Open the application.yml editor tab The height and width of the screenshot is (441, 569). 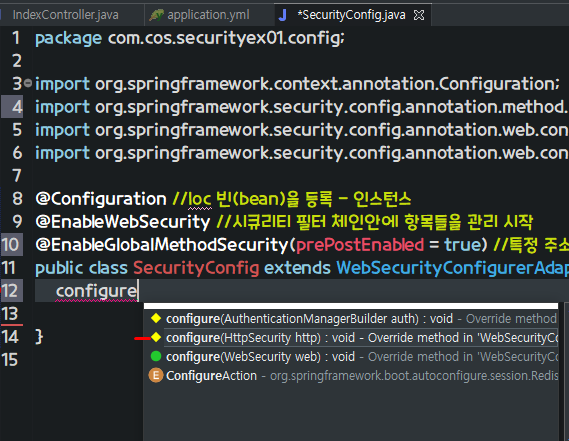tap(208, 15)
